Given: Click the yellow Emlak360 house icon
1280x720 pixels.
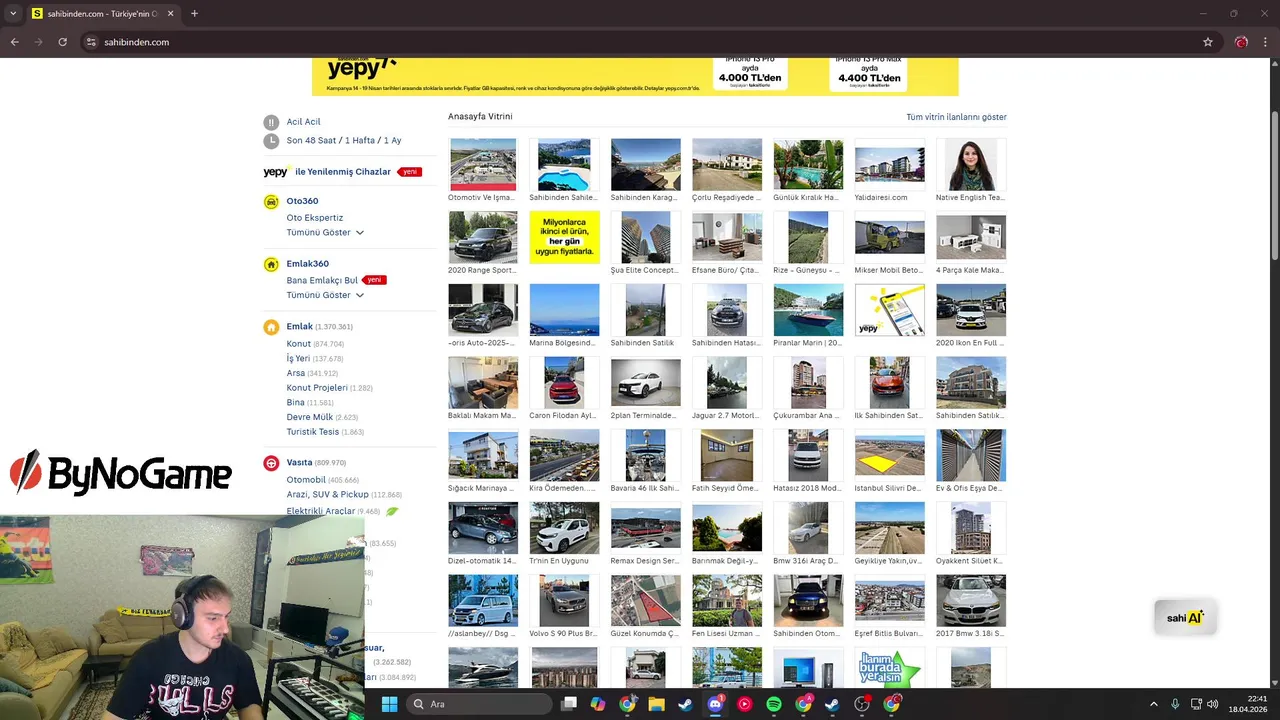Looking at the screenshot, I should click(271, 265).
